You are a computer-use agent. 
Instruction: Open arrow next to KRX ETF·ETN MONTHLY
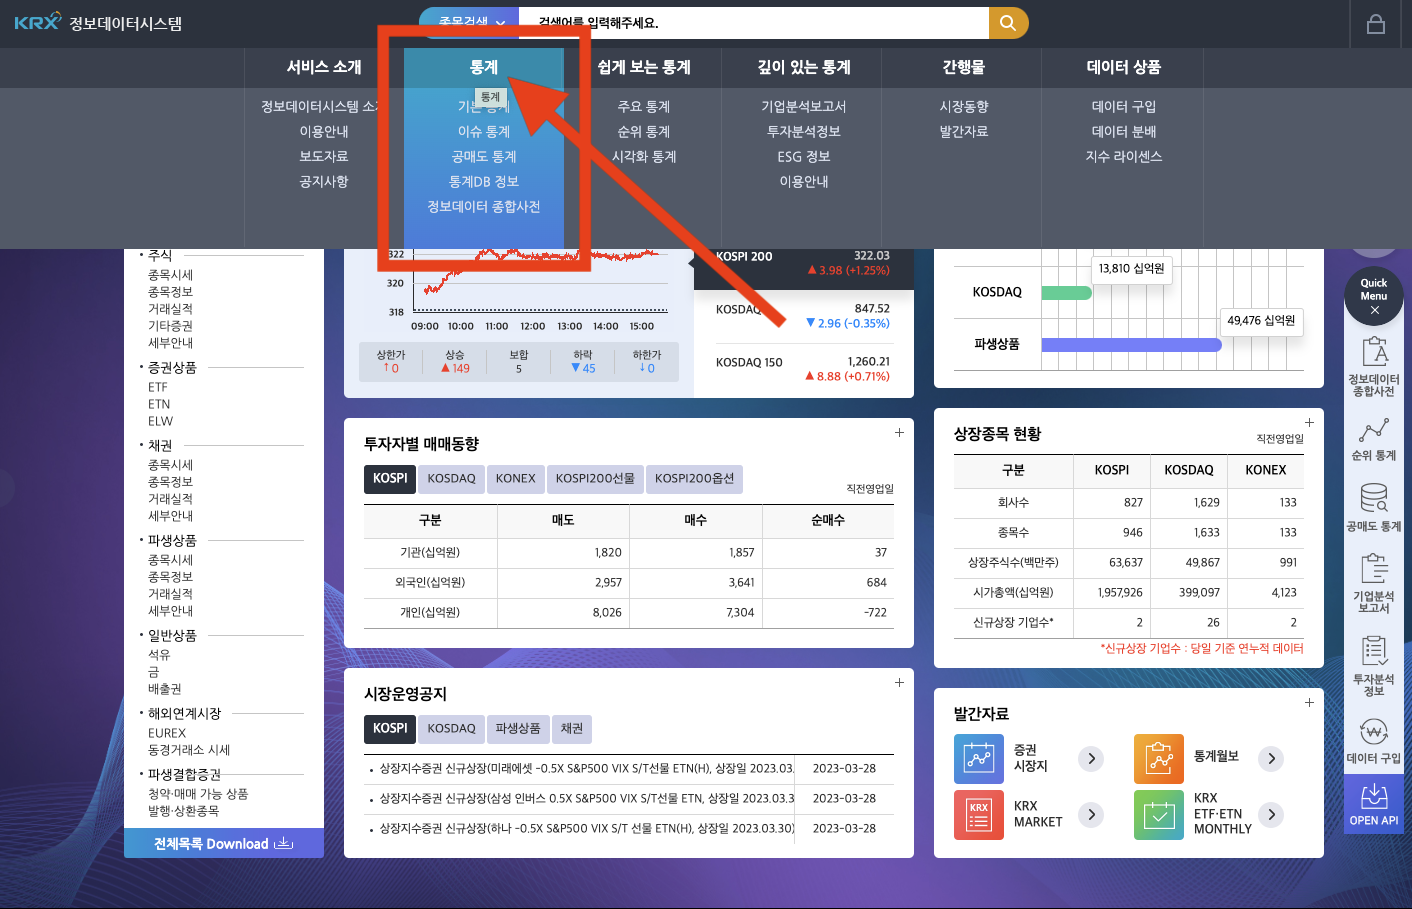(1271, 815)
